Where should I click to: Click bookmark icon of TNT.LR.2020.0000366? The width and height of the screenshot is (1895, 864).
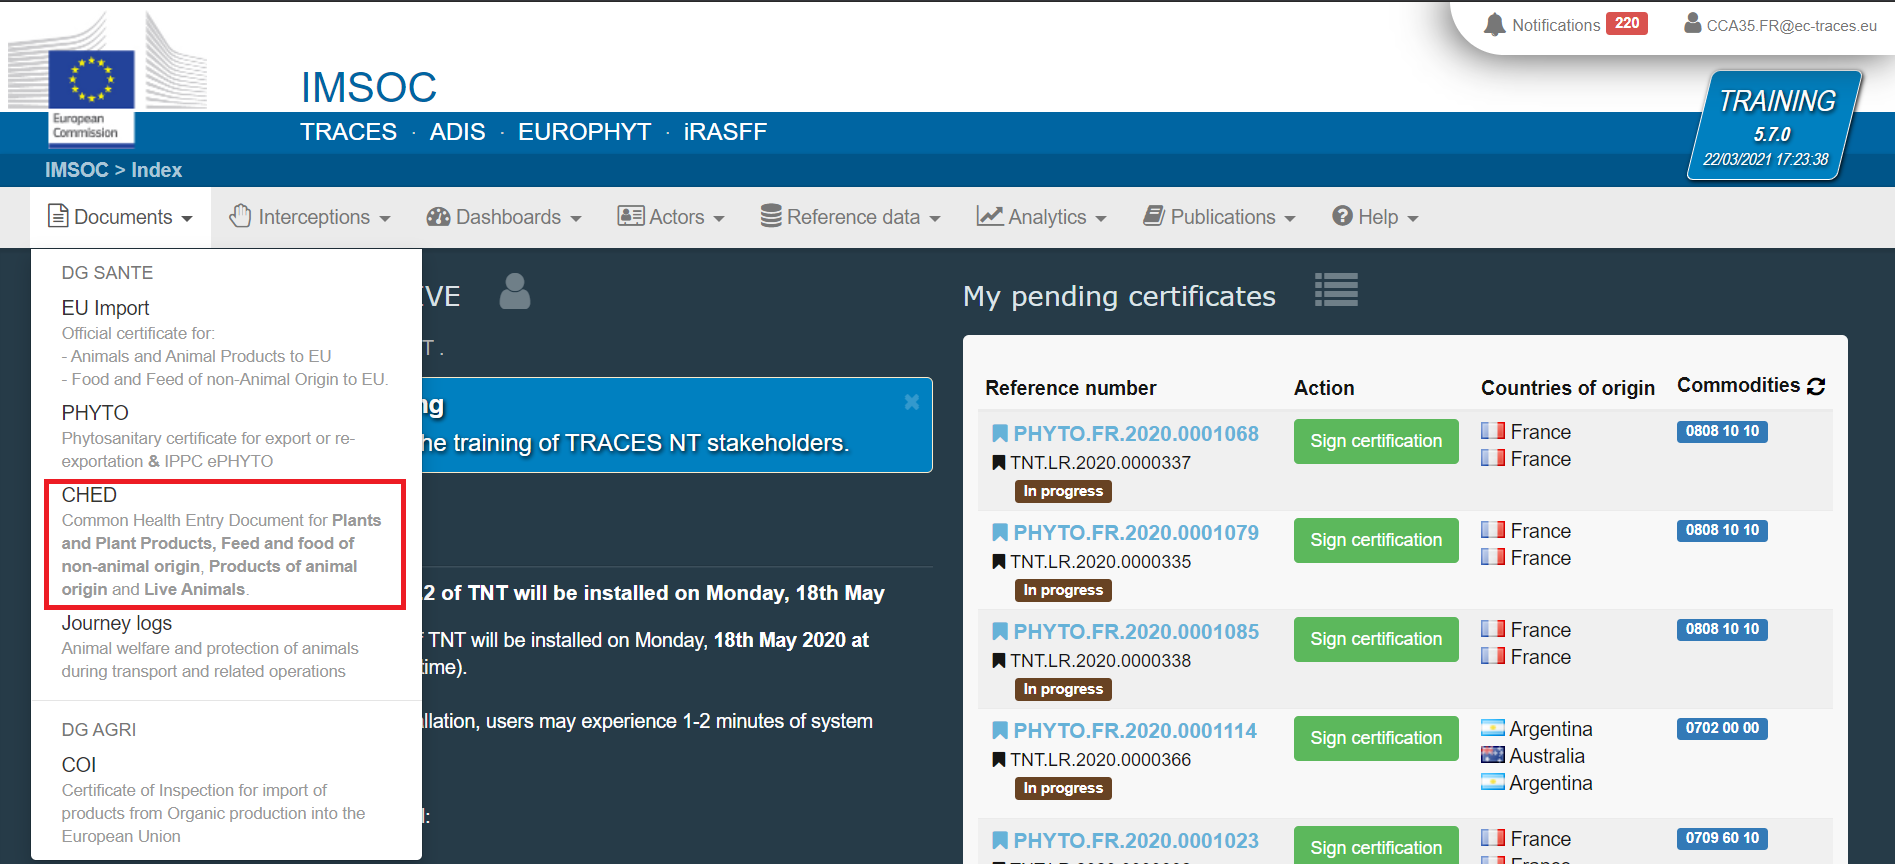coord(998,760)
